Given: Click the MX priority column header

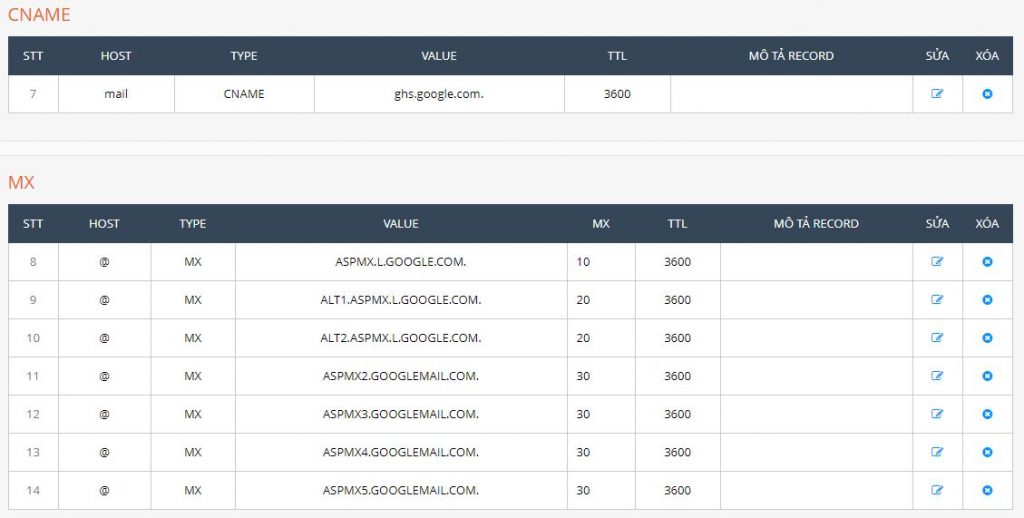Looking at the screenshot, I should [x=601, y=223].
